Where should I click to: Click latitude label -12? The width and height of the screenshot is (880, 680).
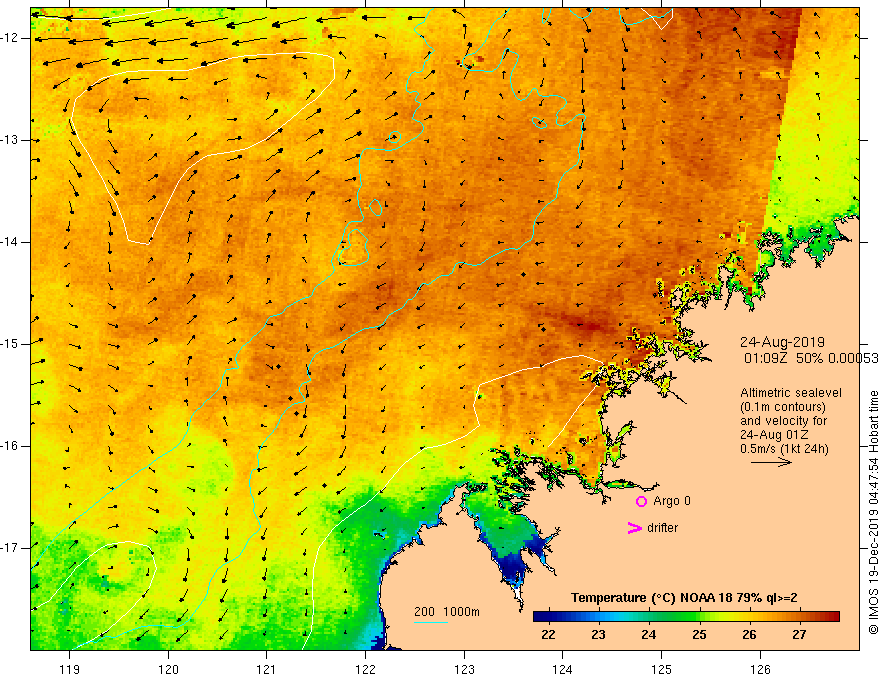(x=10, y=38)
